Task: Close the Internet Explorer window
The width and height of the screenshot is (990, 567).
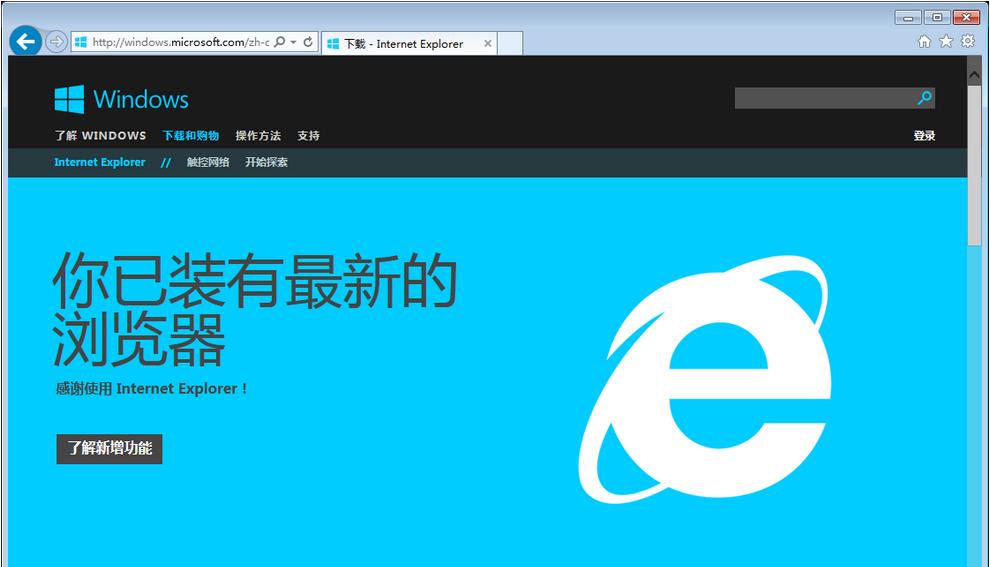Action: point(966,18)
